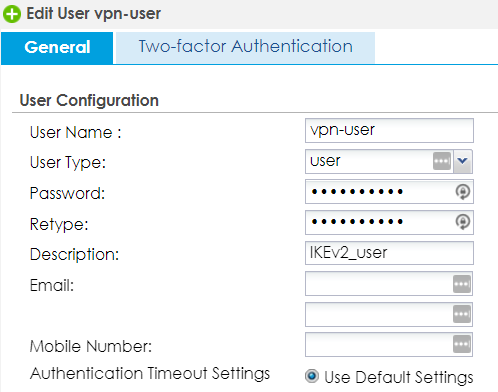Click the Mobile Number input field
This screenshot has height=392, width=498.
tap(389, 344)
